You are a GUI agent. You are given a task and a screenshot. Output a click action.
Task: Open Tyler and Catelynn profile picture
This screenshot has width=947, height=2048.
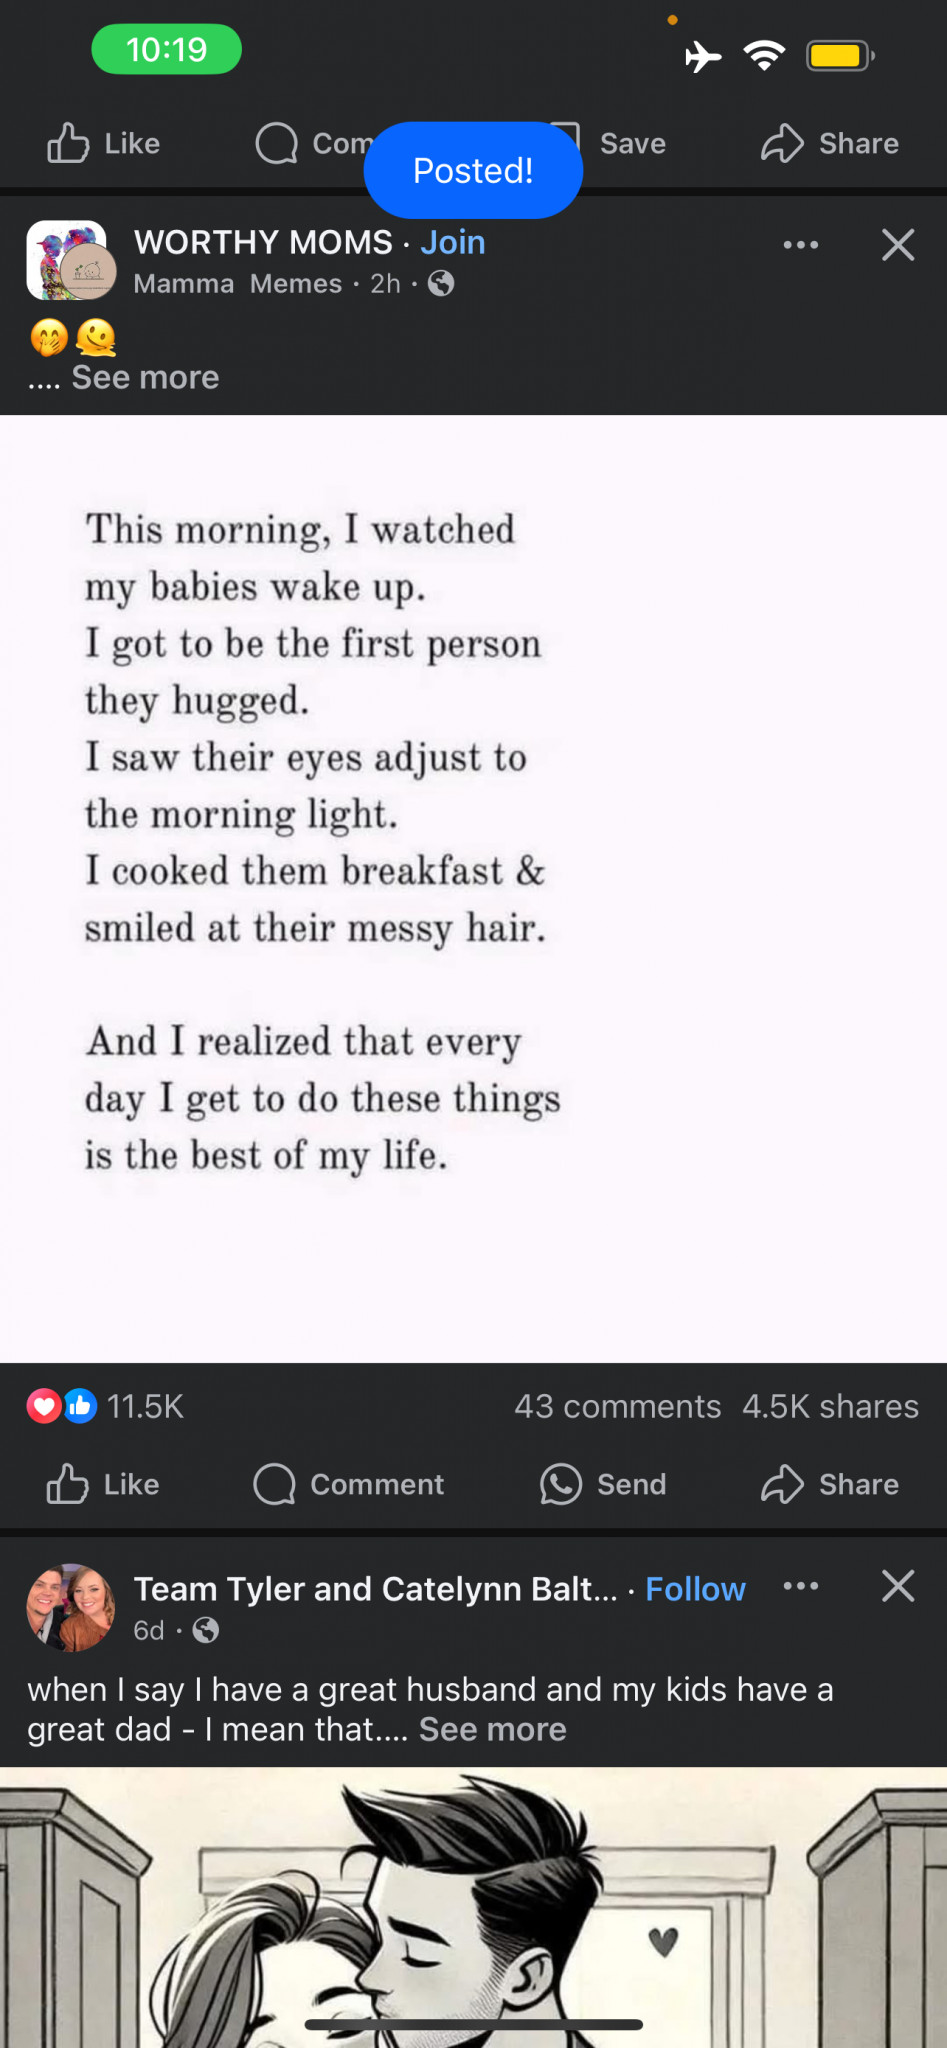[70, 1607]
